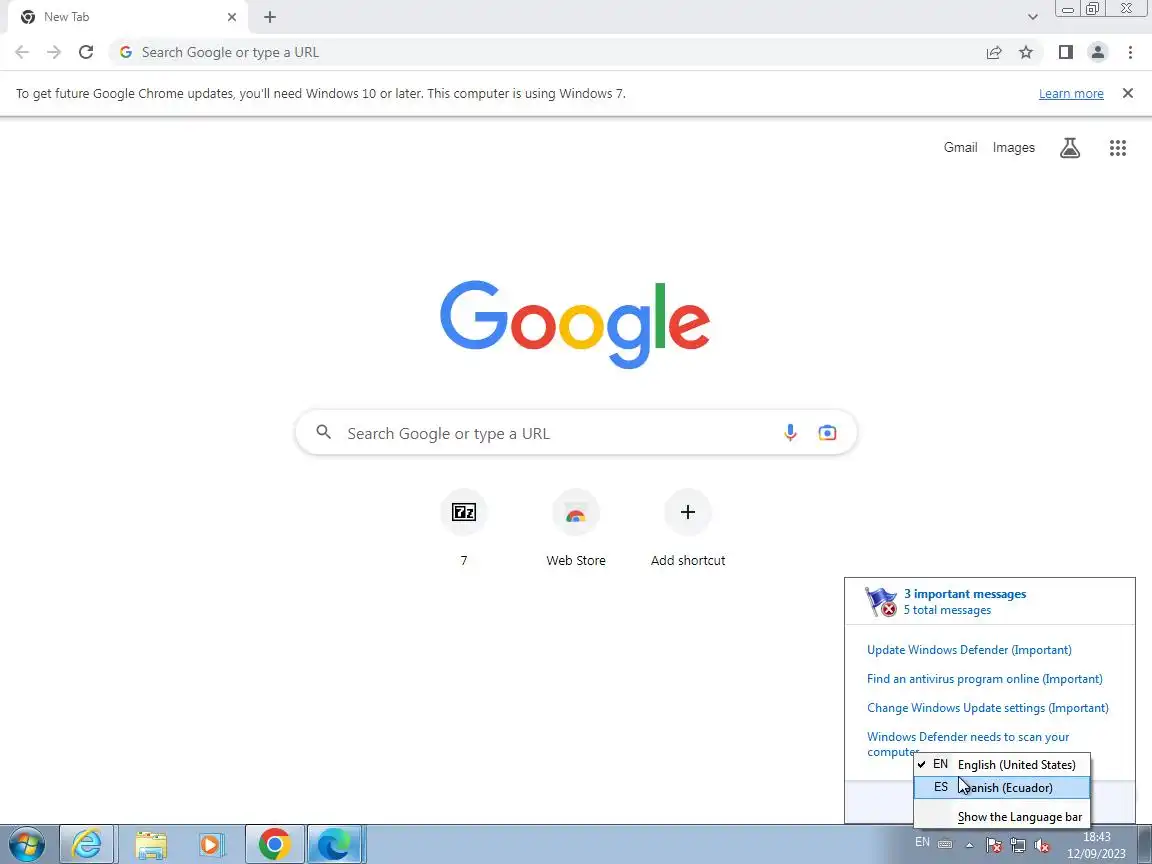This screenshot has width=1152, height=864.
Task: Share this page icon in address bar
Action: (994, 52)
